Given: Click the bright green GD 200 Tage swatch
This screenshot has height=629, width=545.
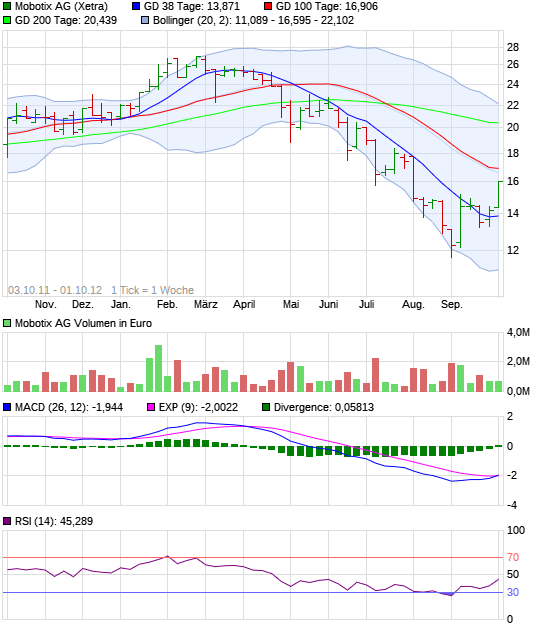Looking at the screenshot, I should (x=7, y=20).
